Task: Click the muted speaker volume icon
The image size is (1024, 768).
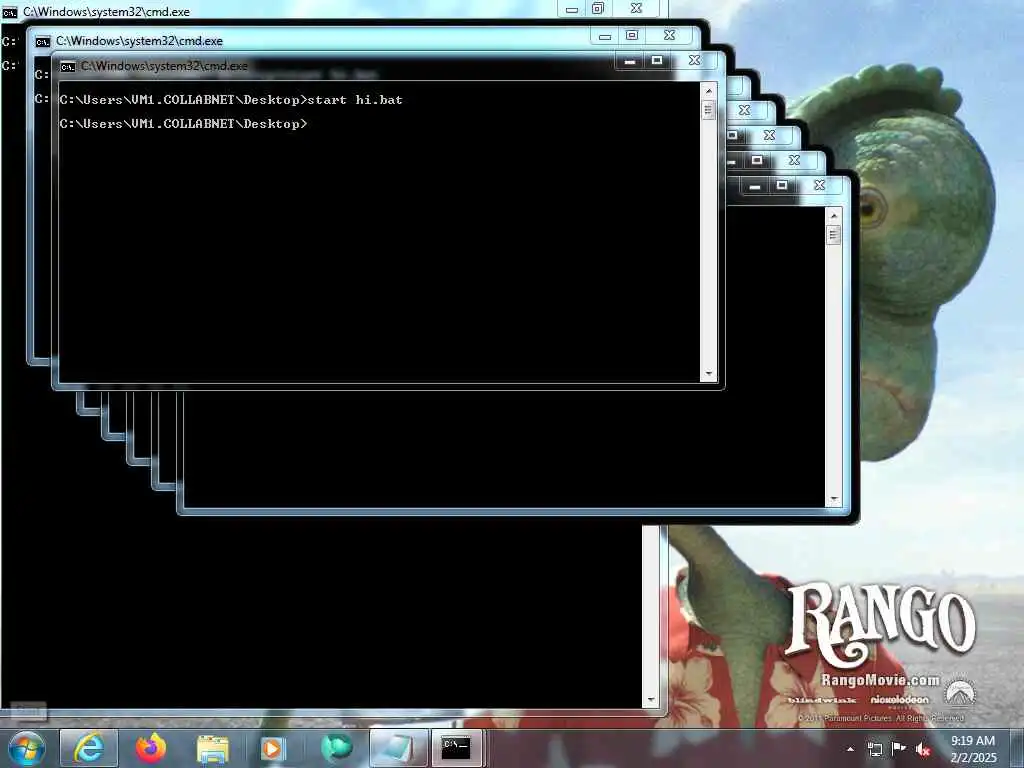Action: click(x=923, y=750)
